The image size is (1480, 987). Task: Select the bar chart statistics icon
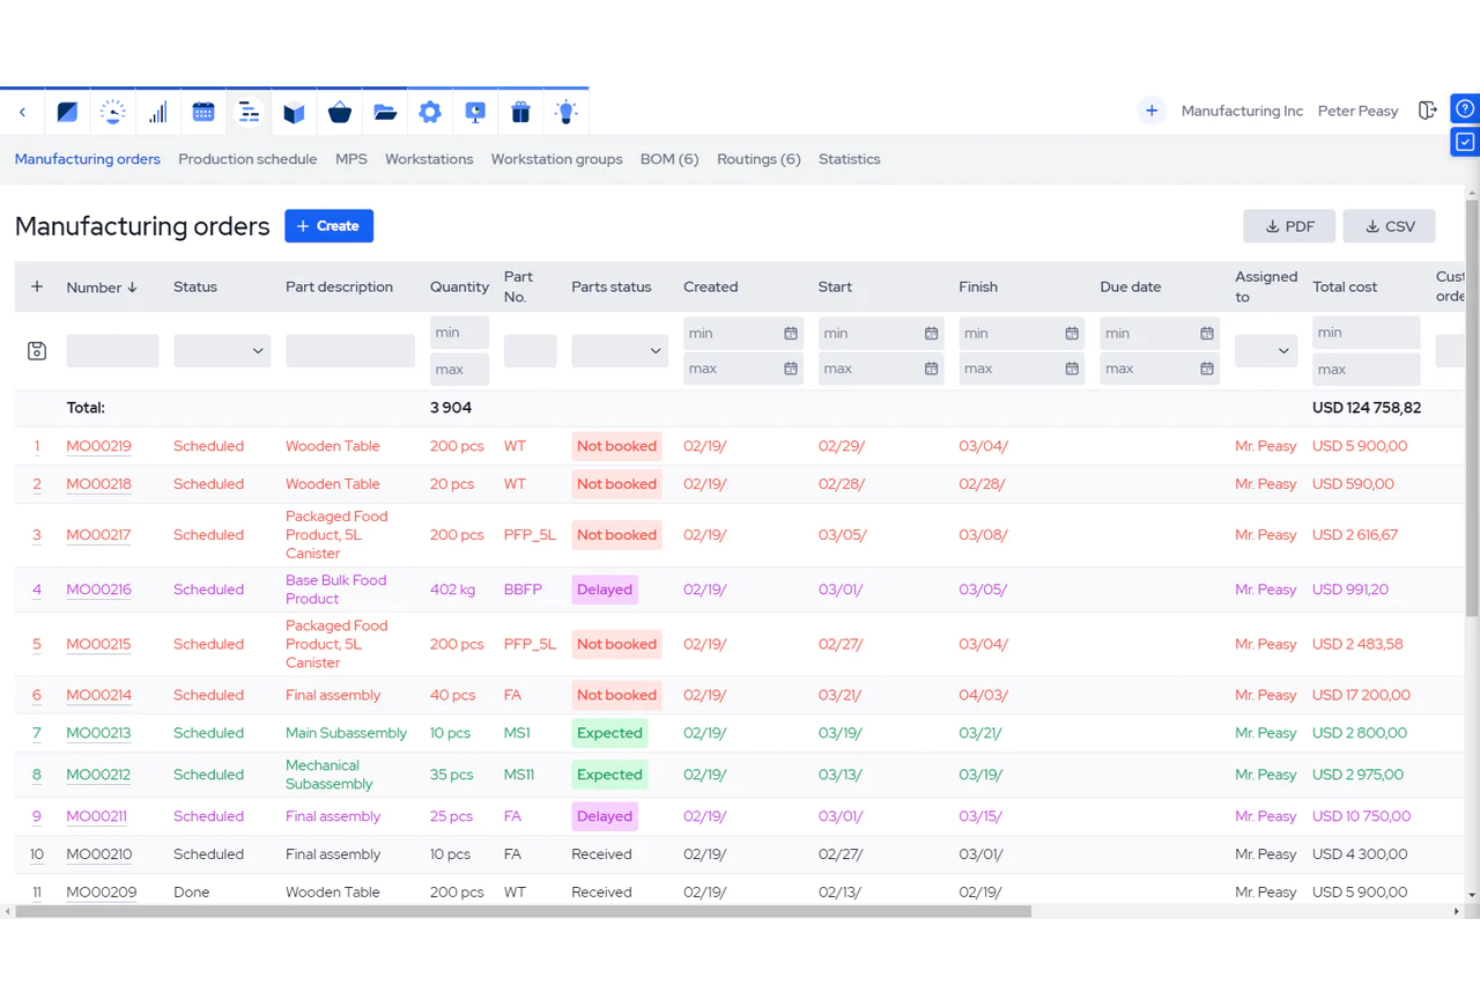[158, 111]
